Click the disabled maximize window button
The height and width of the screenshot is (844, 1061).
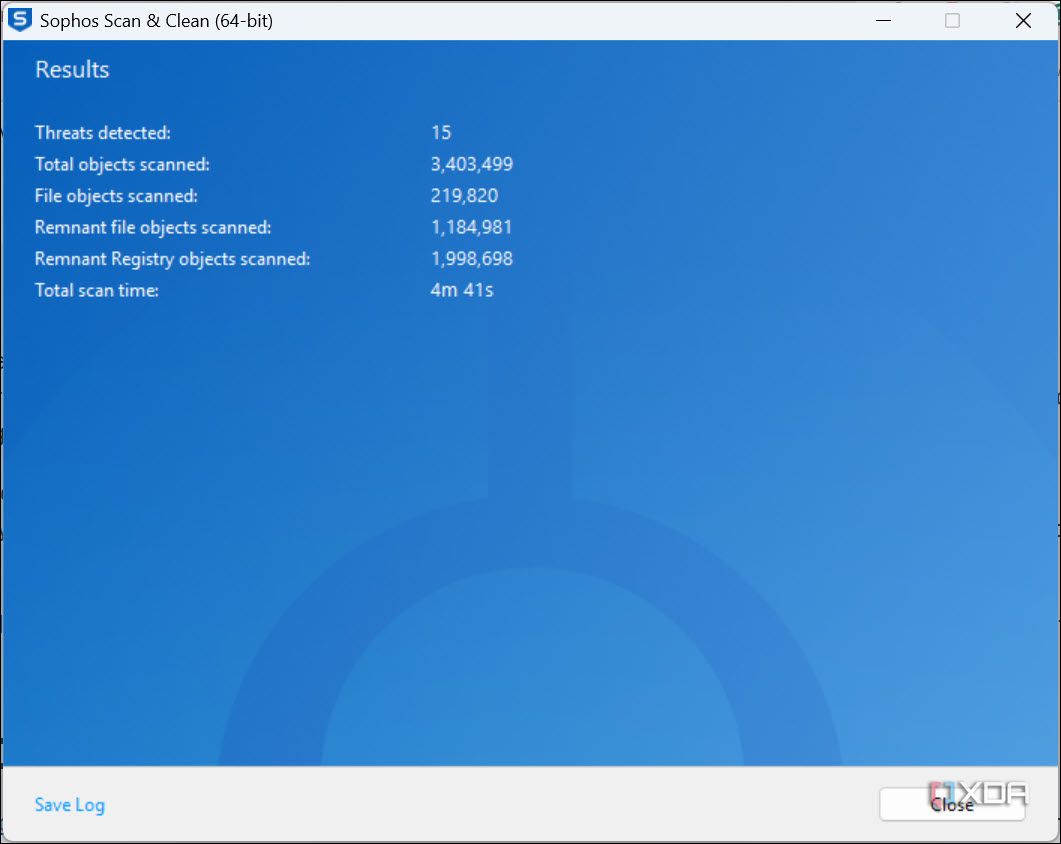tap(952, 20)
